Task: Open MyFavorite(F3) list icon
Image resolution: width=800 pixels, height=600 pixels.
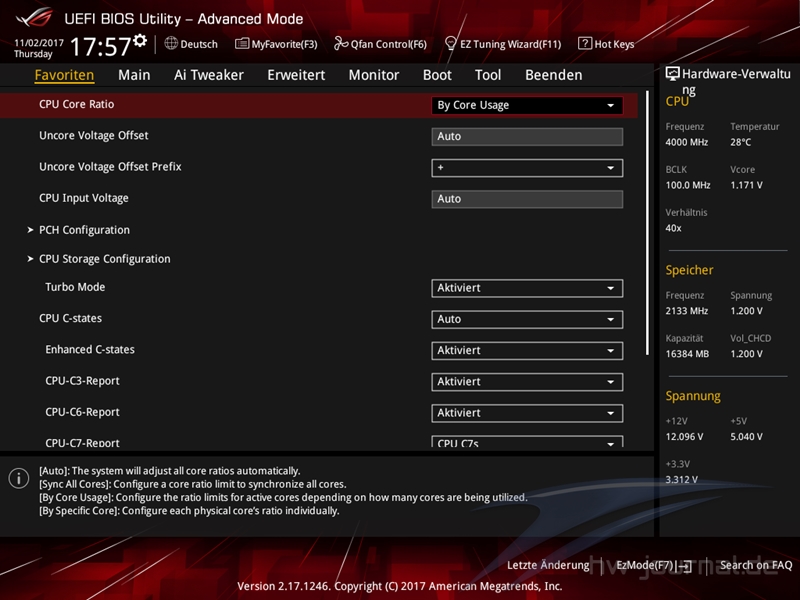Action: [242, 44]
